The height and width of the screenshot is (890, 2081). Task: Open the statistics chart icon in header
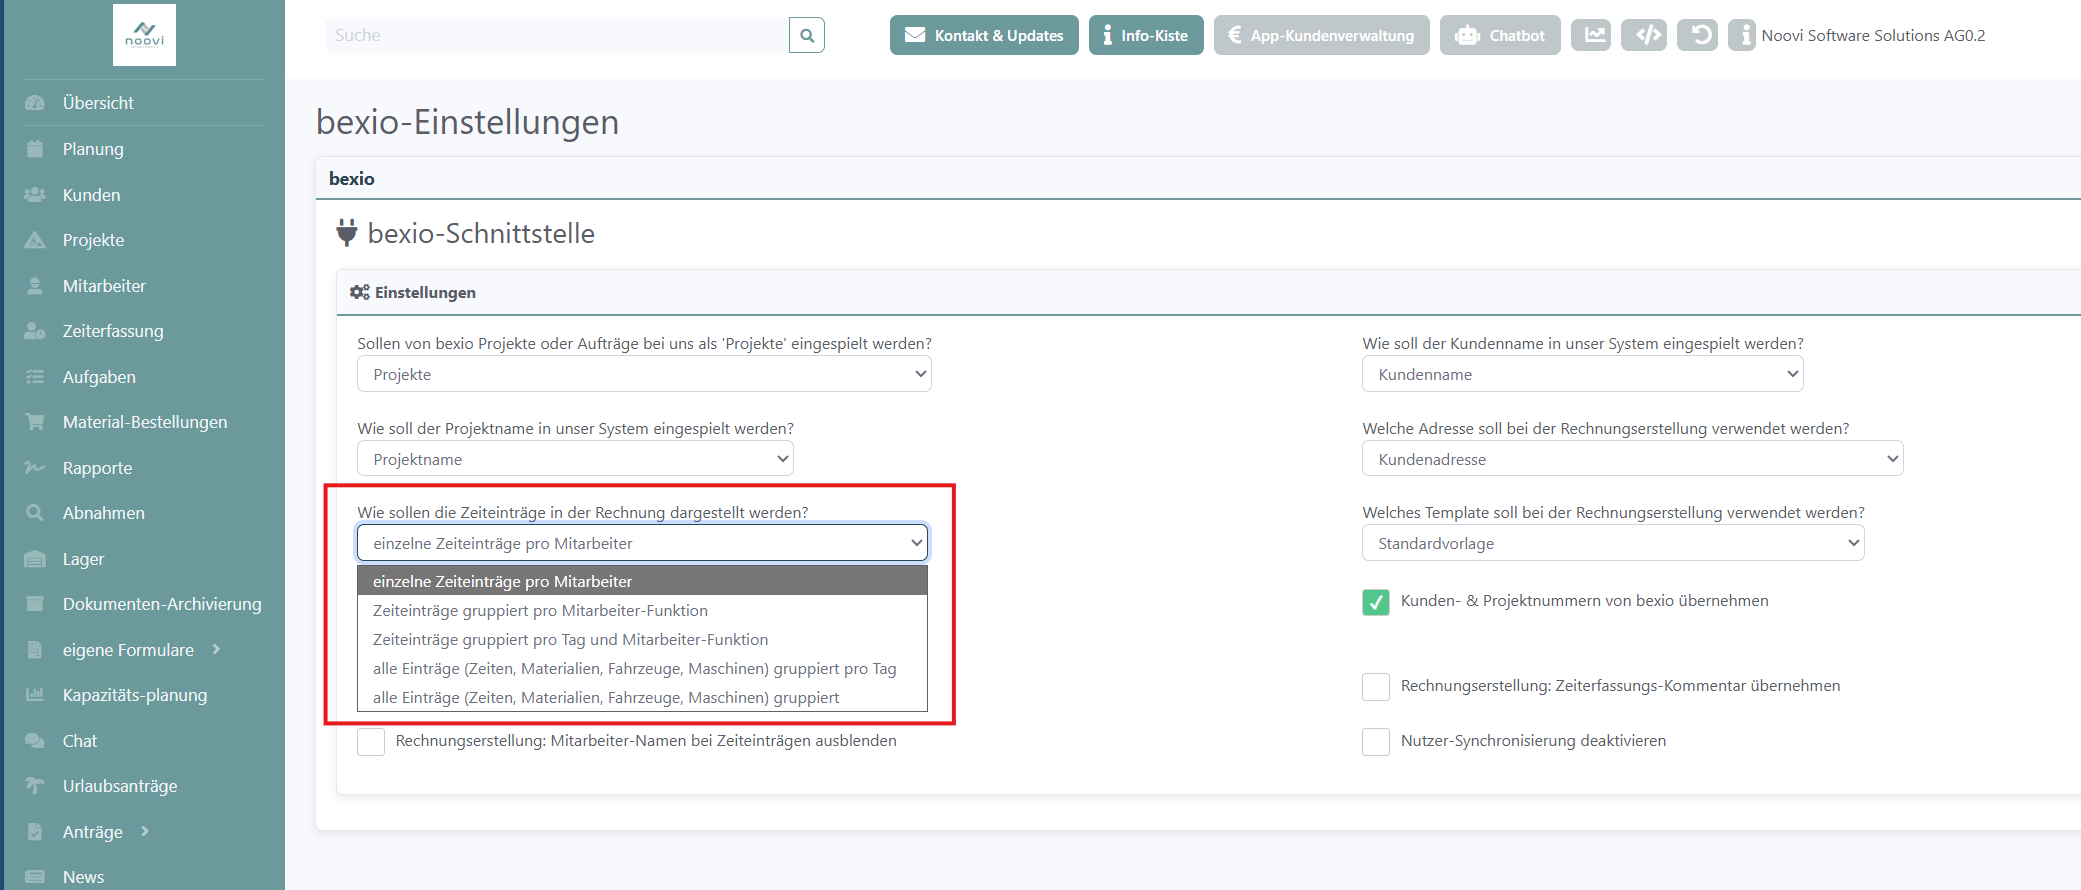[x=1591, y=35]
